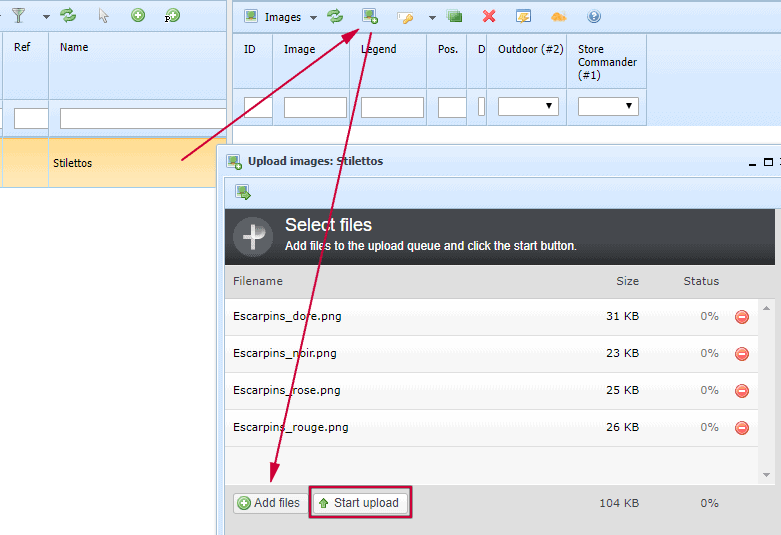Refresh the product list panel
This screenshot has height=535, width=781.
tap(68, 16)
